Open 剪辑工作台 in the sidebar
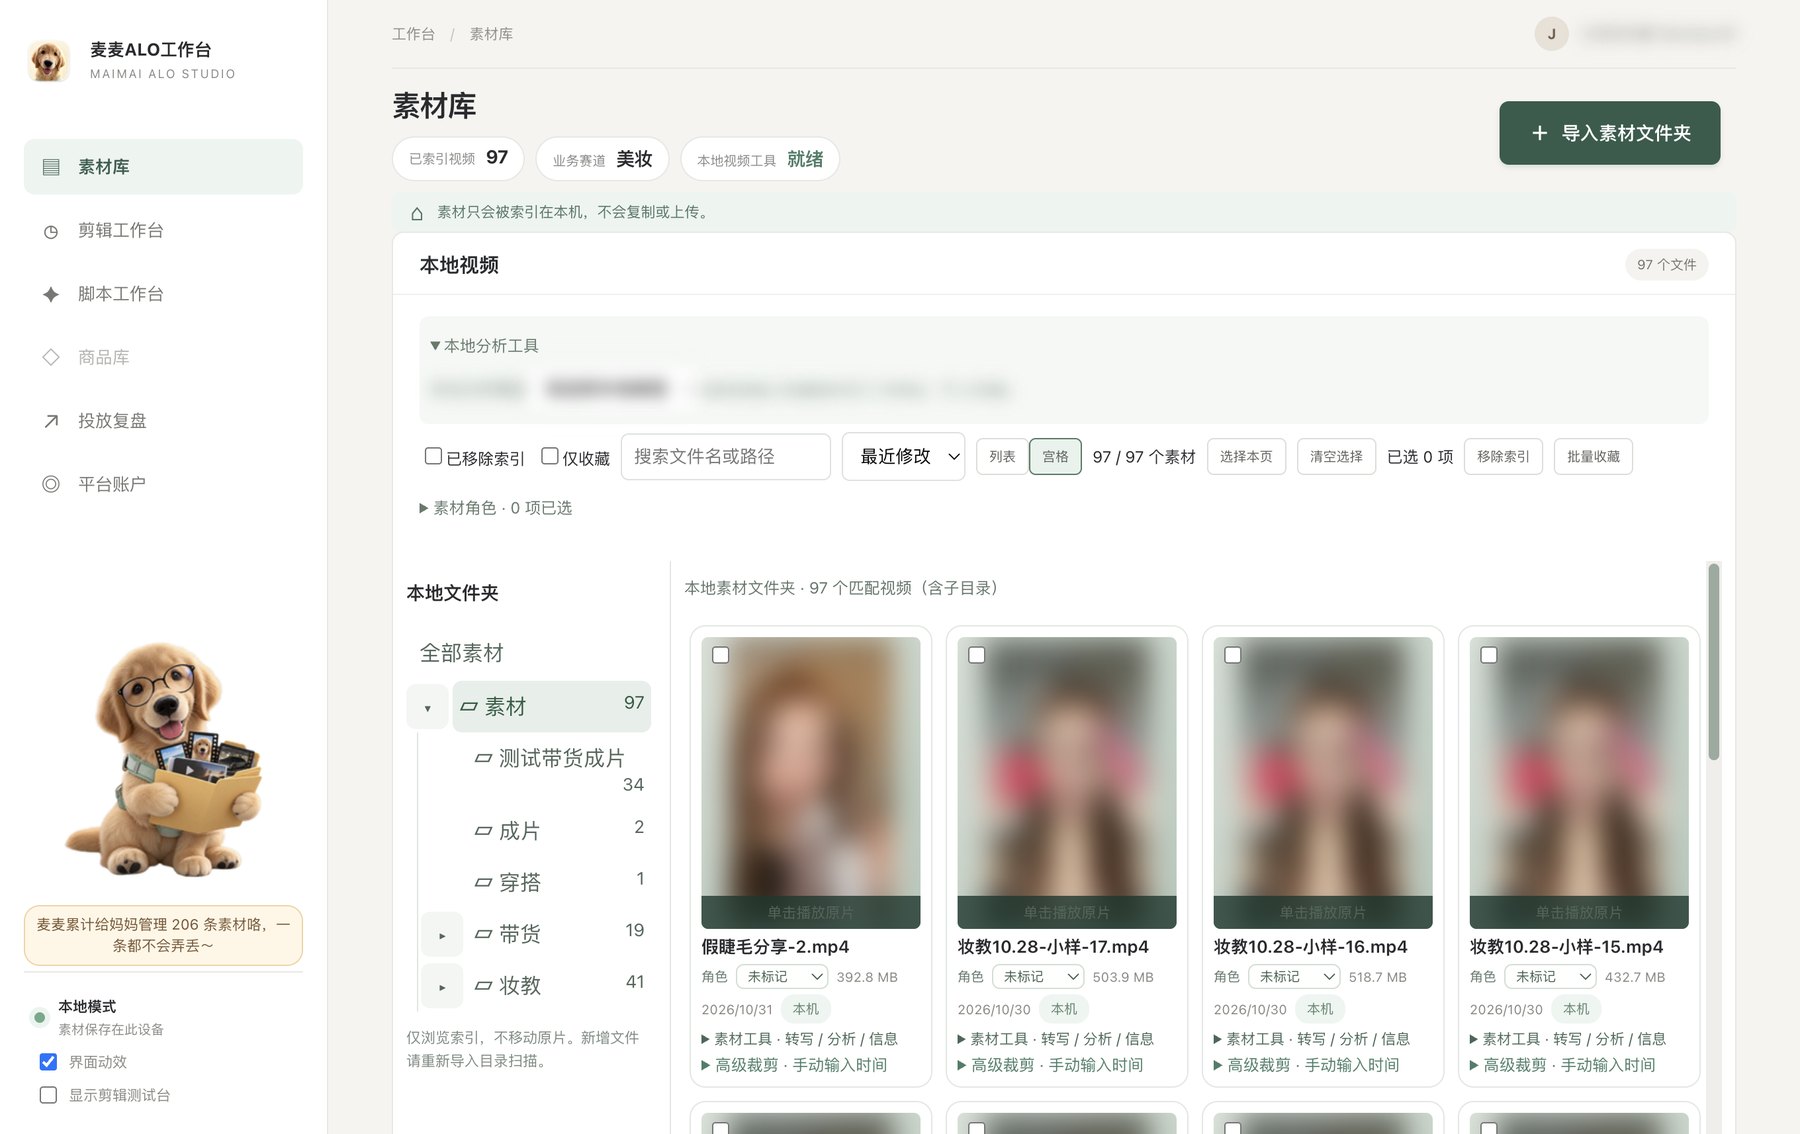This screenshot has width=1800, height=1134. point(163,231)
